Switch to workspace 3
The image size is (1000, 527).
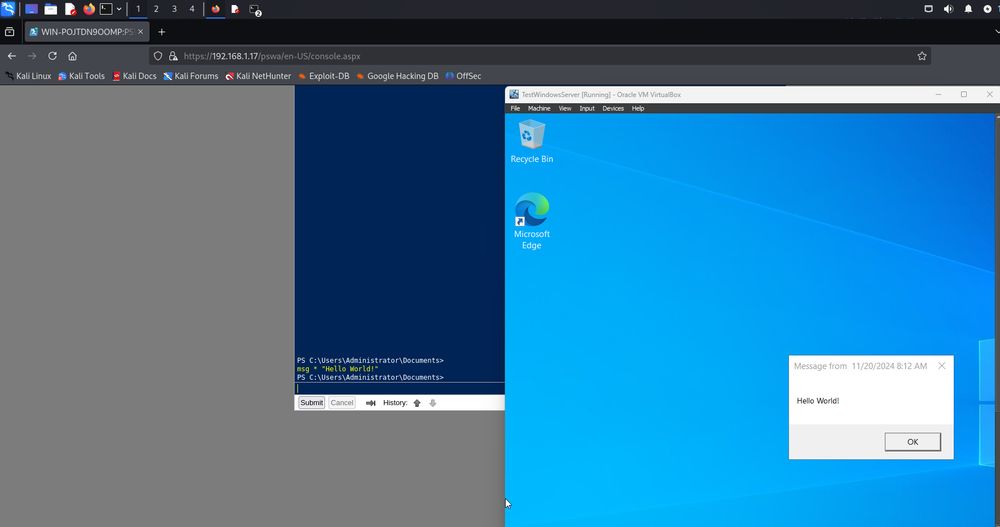pyautogui.click(x=174, y=9)
